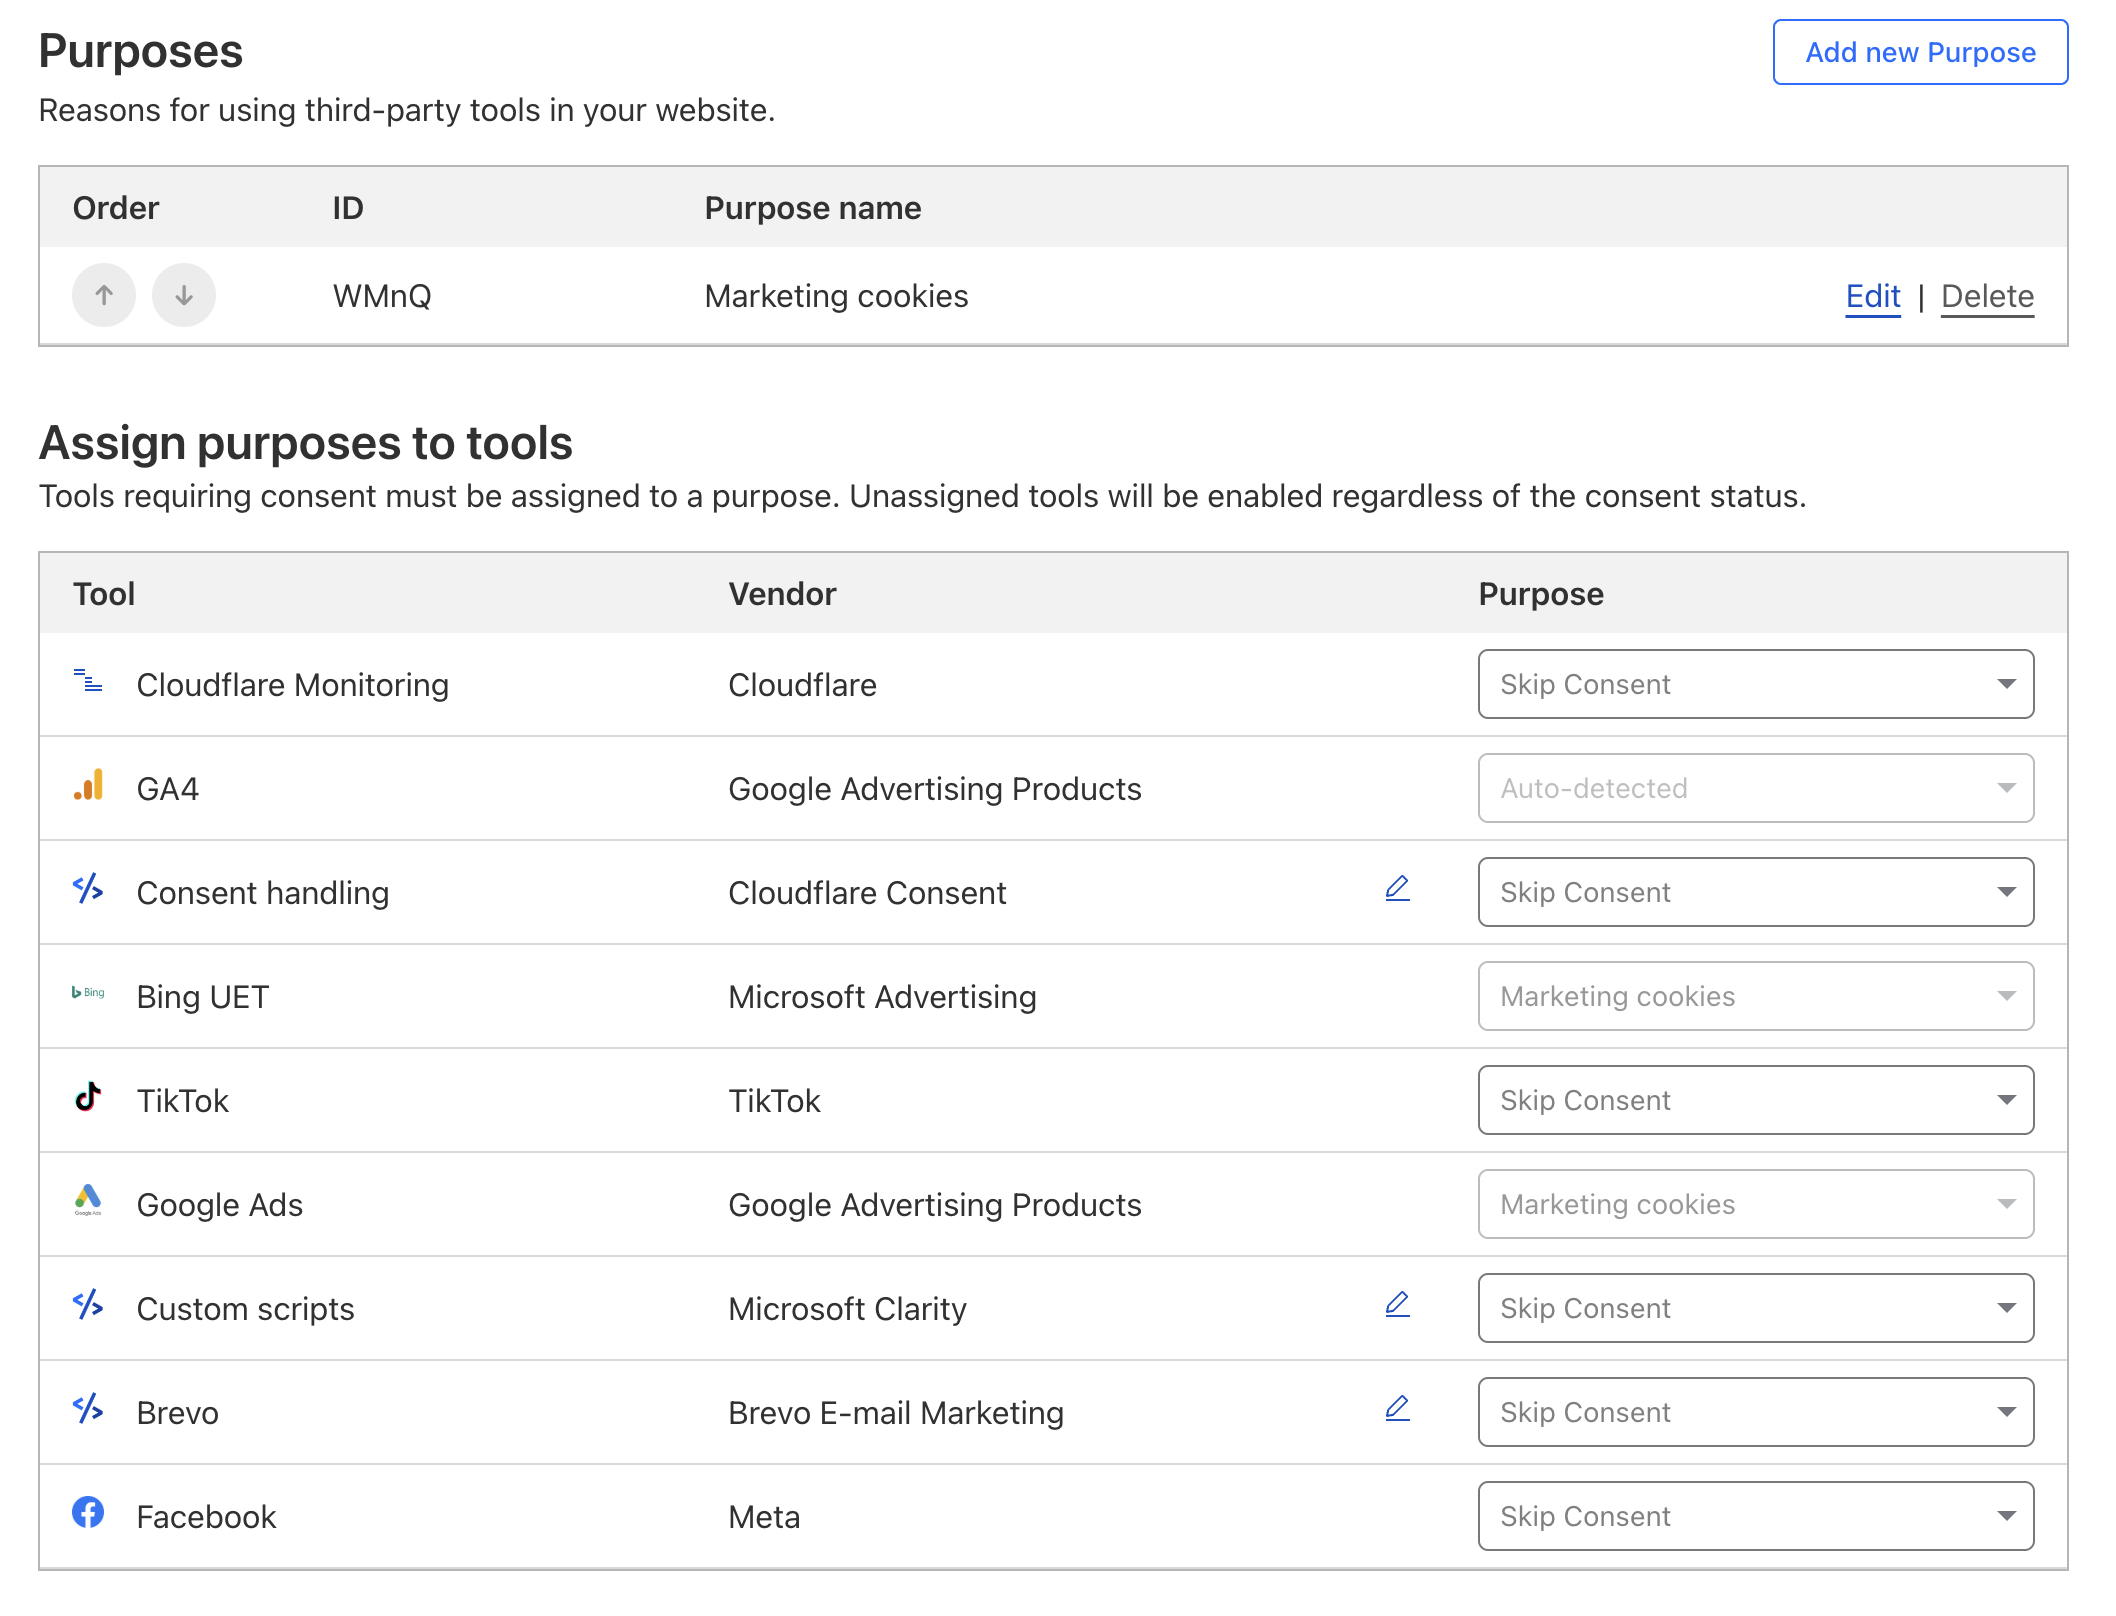Edit Cloudflare Consent vendor pencil icon
Viewport: 2116px width, 1616px height.
pyautogui.click(x=1397, y=889)
